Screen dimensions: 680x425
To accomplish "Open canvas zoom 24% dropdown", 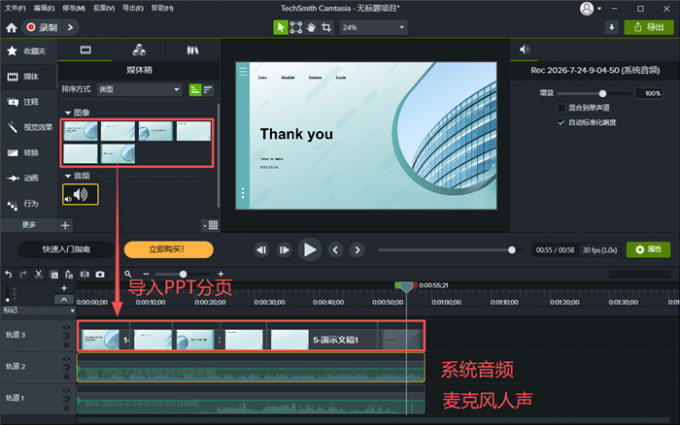I will [373, 27].
